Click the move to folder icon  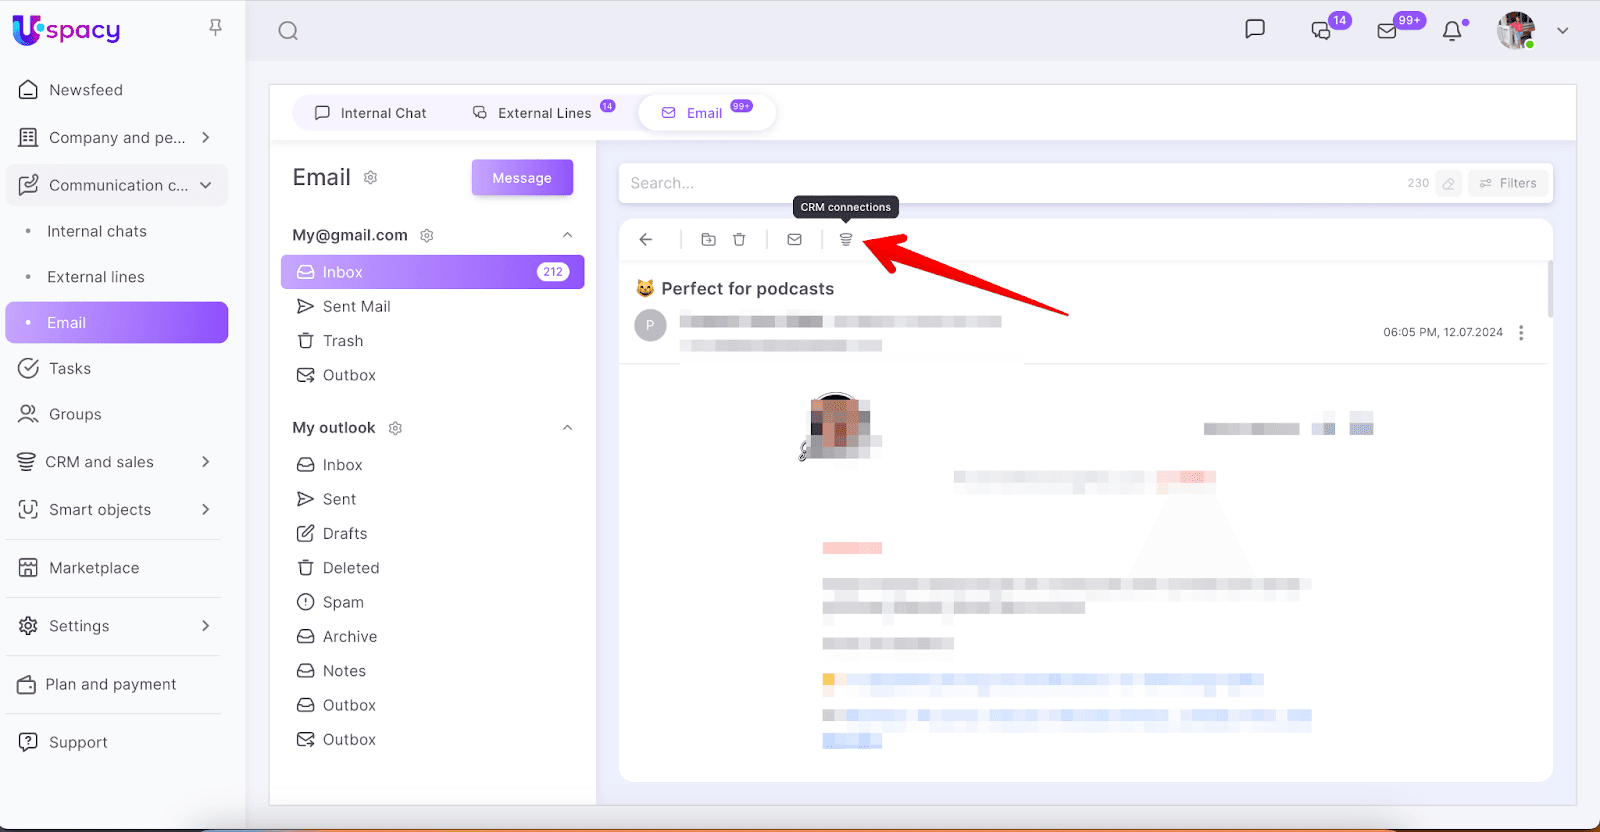point(708,240)
